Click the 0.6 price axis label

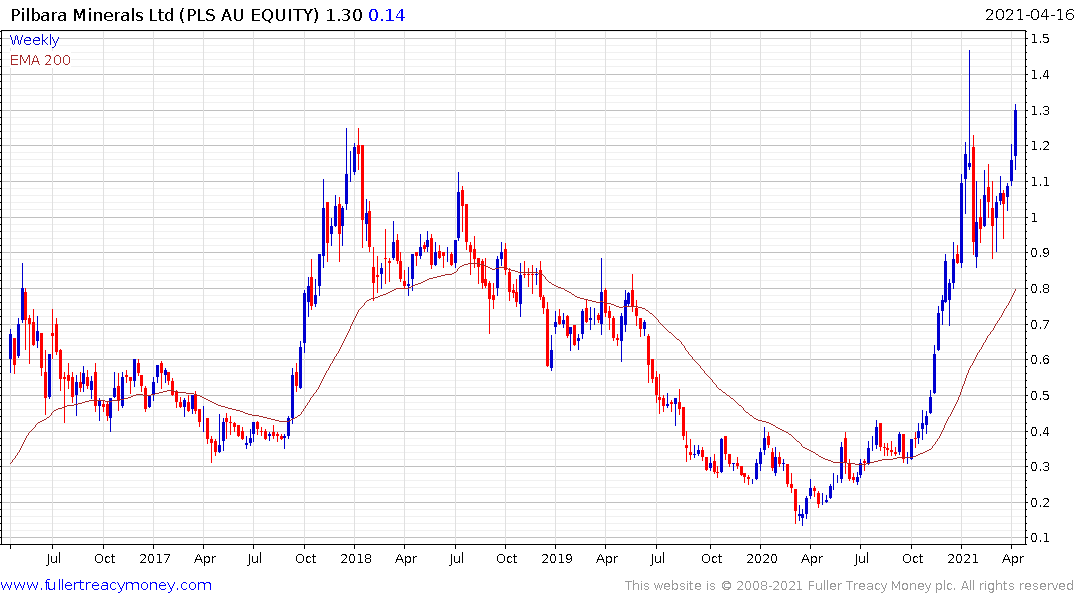pyautogui.click(x=1040, y=359)
